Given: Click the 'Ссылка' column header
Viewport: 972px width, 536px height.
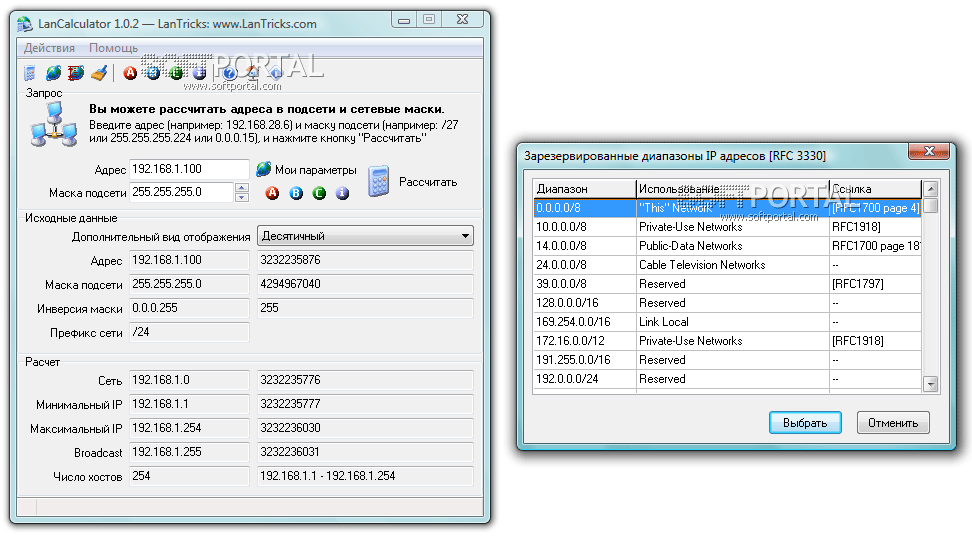Looking at the screenshot, I should [x=875, y=188].
